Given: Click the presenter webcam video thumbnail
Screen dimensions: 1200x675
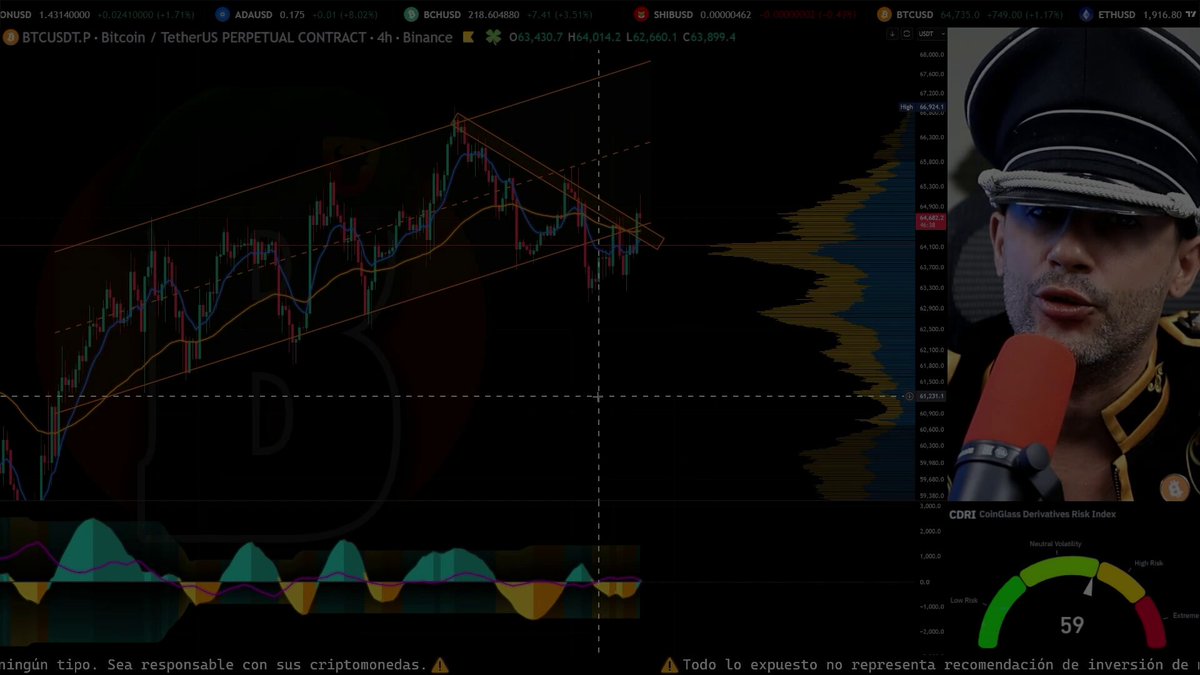Looking at the screenshot, I should pyautogui.click(x=1073, y=264).
